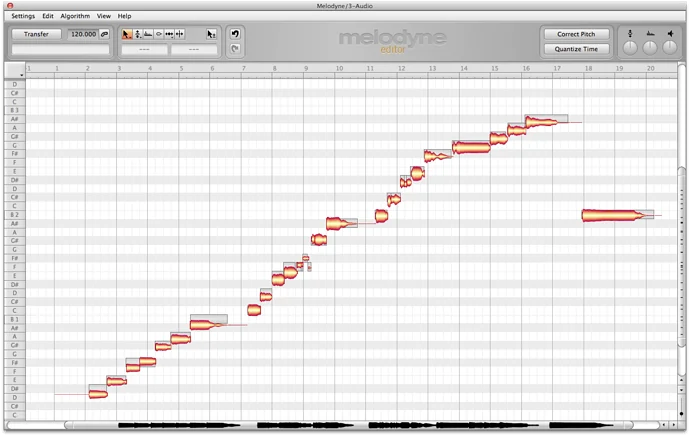The width and height of the screenshot is (690, 436).
Task: Click the Redo arrow button
Action: coord(235,49)
